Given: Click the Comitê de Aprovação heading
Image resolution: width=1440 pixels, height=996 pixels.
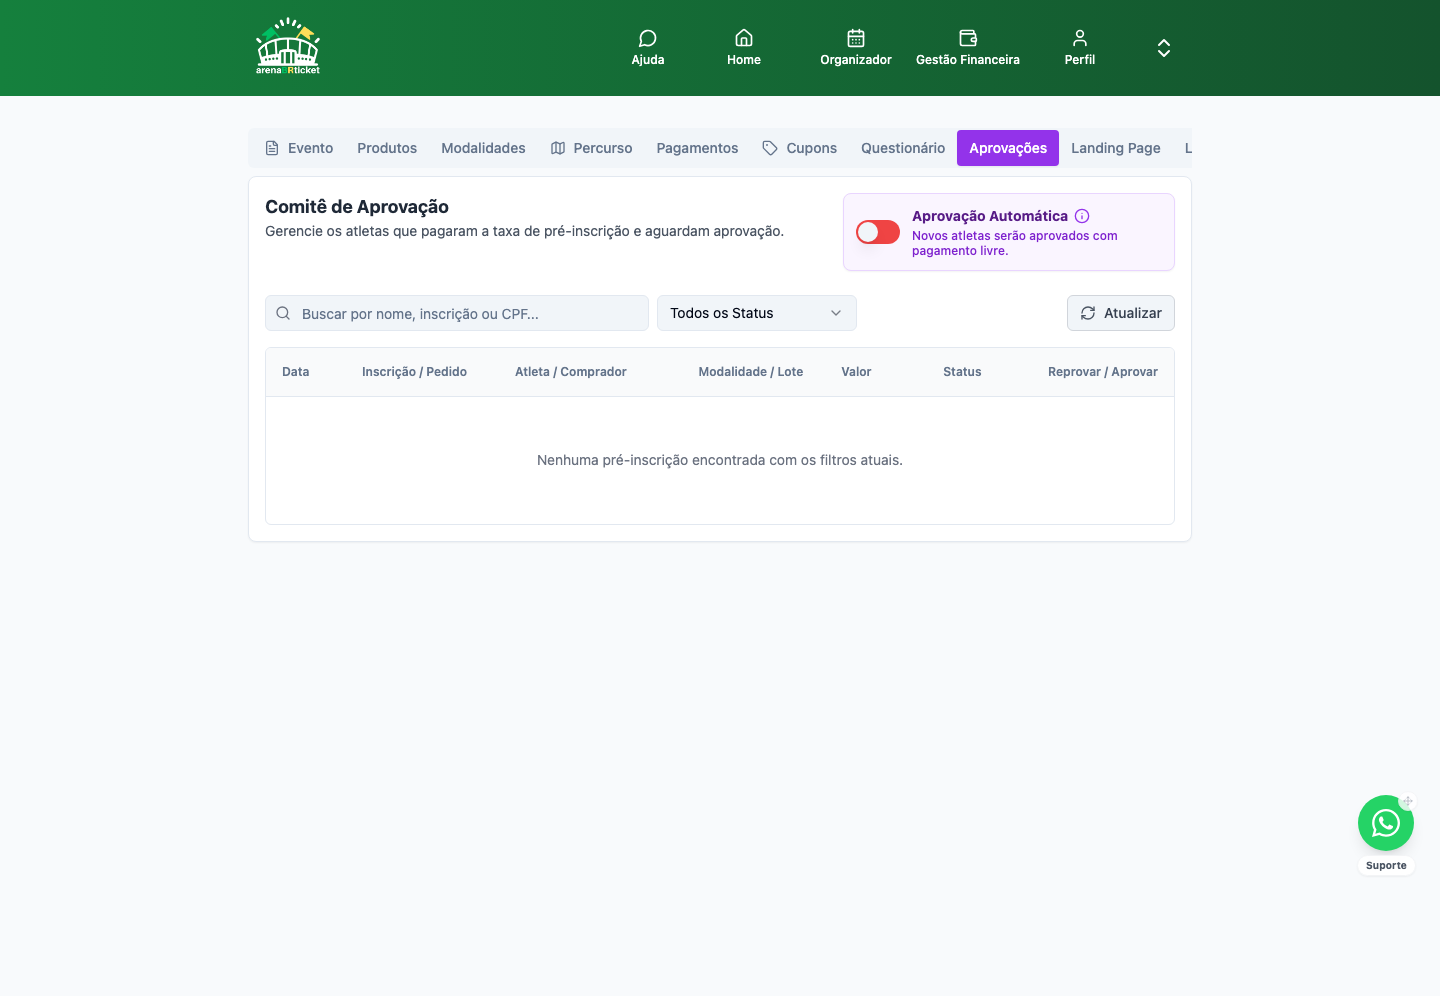Looking at the screenshot, I should (x=357, y=207).
